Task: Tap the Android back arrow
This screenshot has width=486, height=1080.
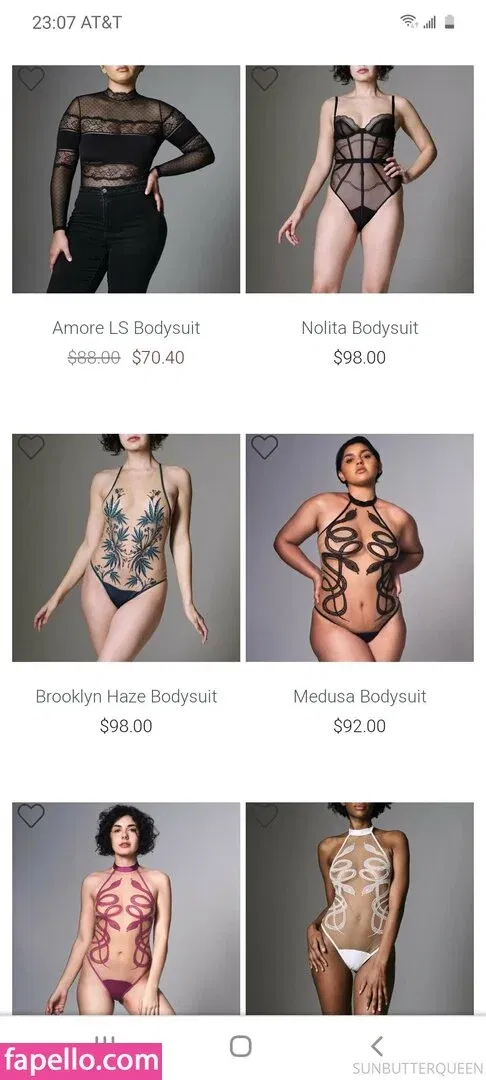Action: (x=376, y=1046)
